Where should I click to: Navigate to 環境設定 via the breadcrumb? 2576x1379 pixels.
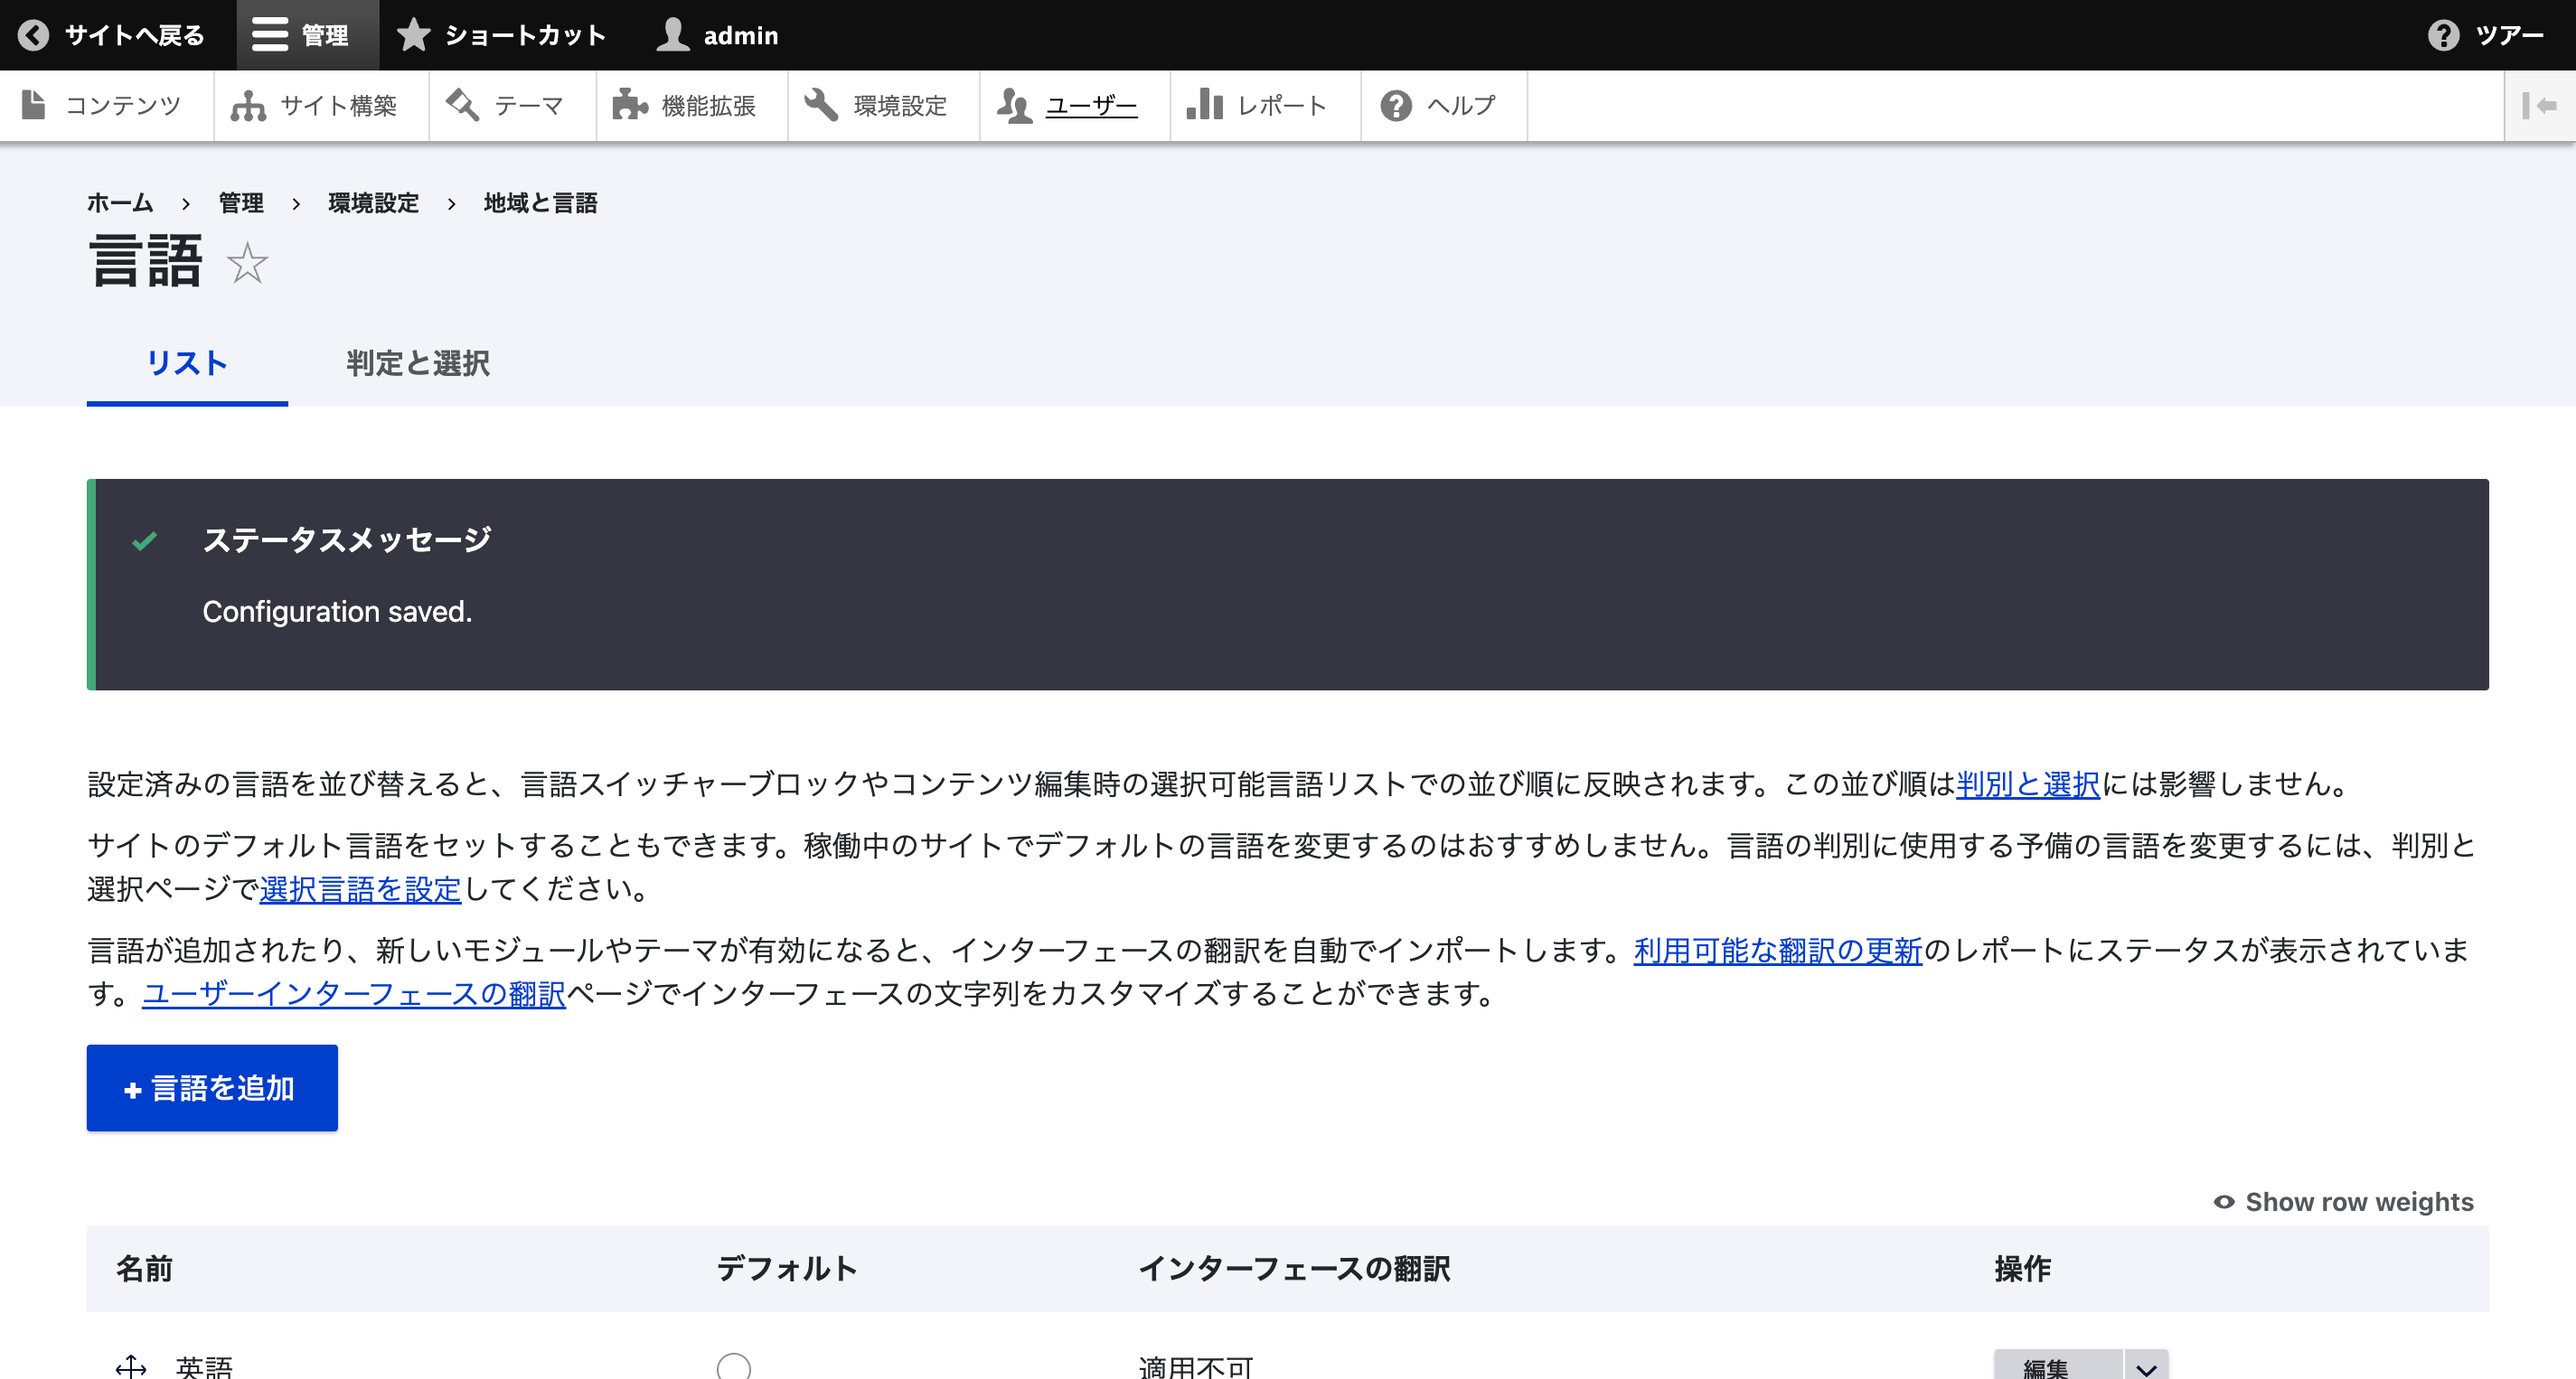pos(373,202)
